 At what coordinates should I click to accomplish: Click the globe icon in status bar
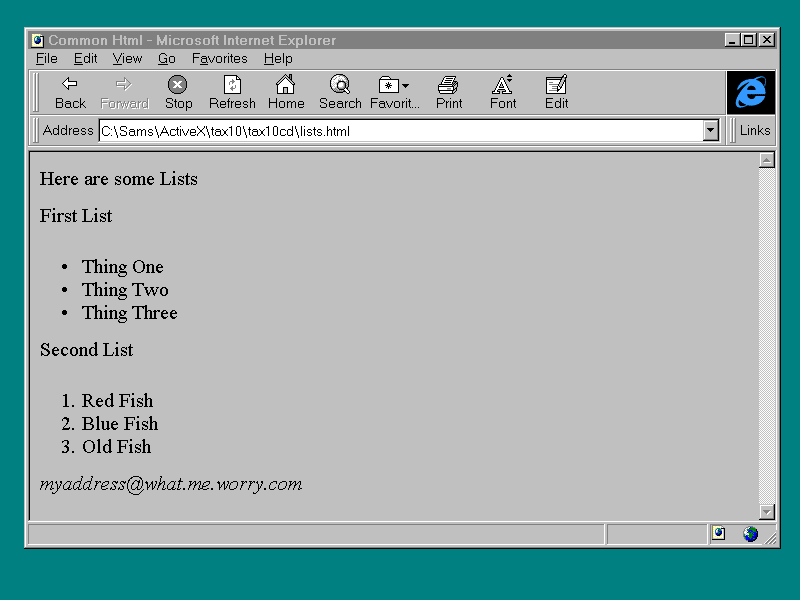750,534
